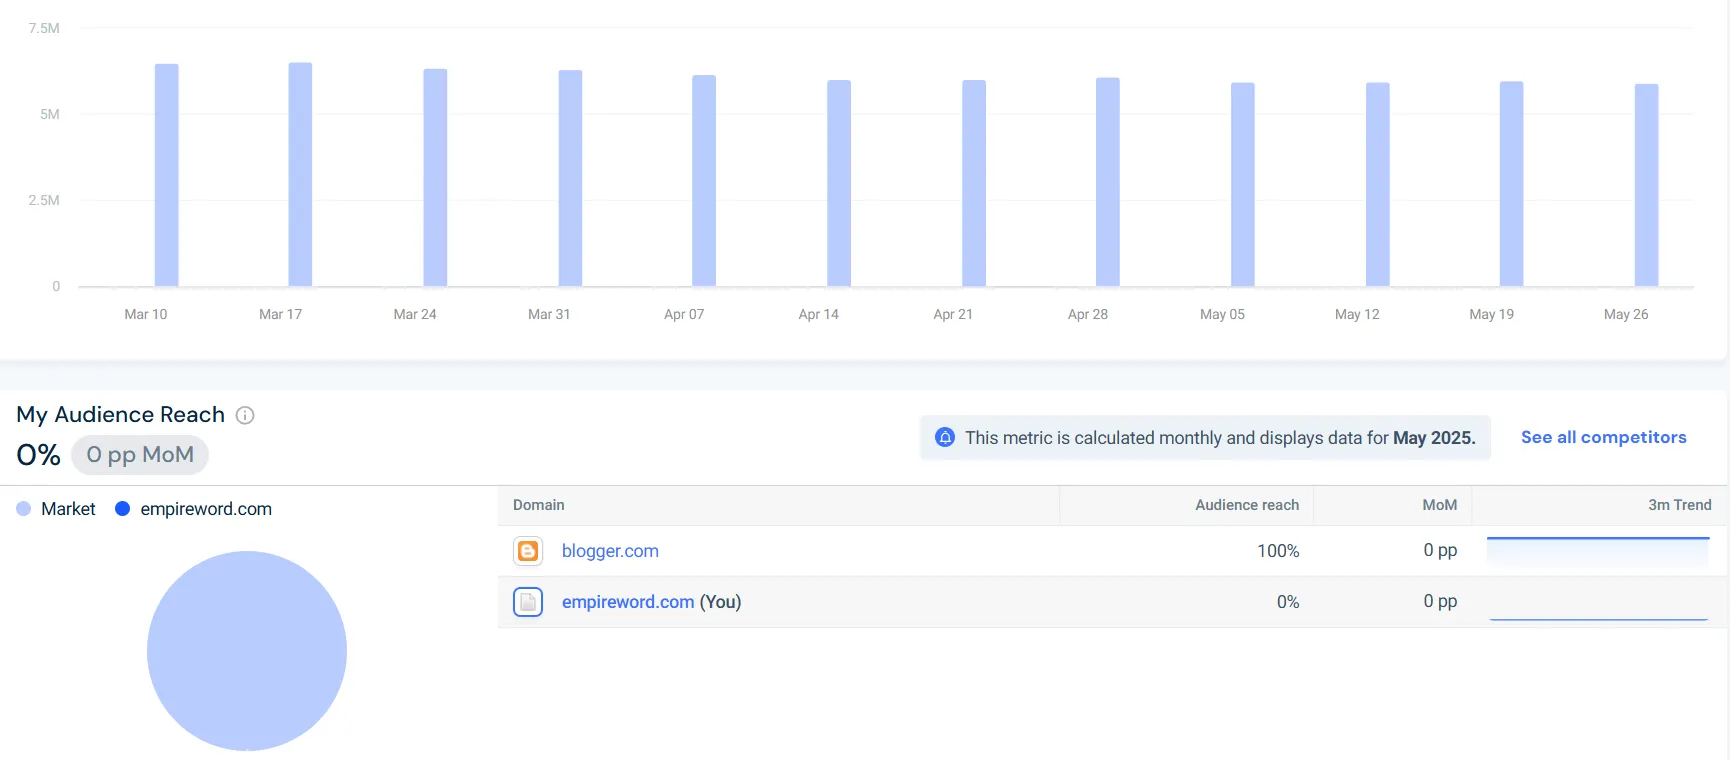Select the Mar 10 bar in chart
Viewport: 1730px width, 760px height.
(x=167, y=175)
